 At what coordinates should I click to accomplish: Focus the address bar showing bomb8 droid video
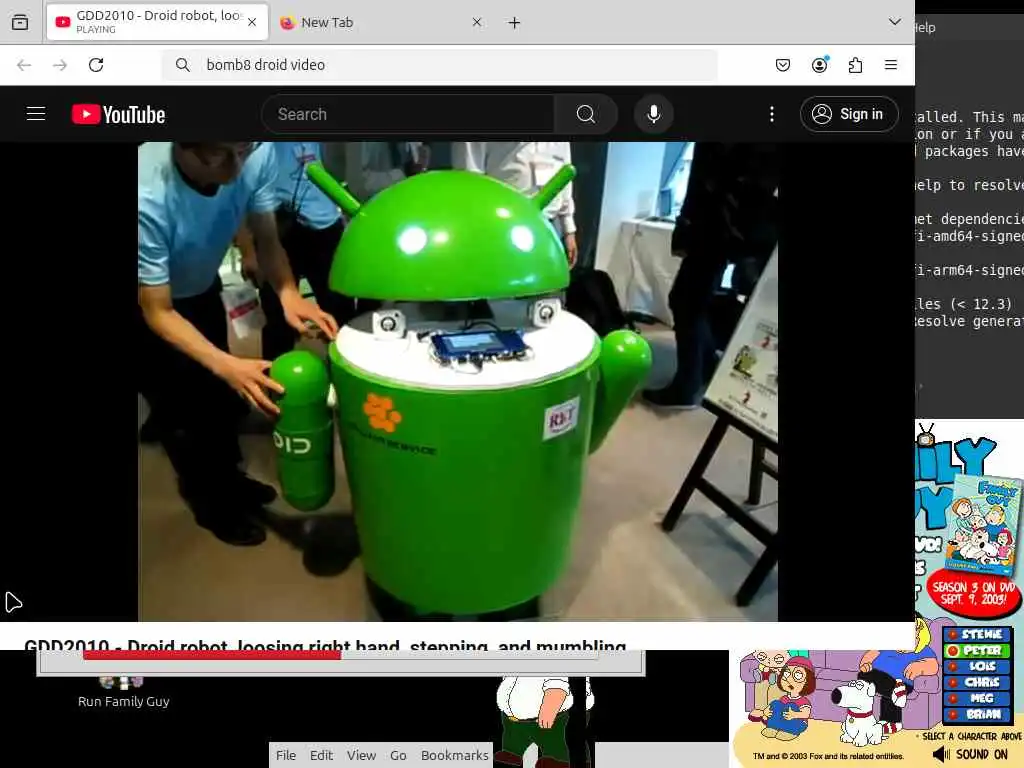point(440,65)
